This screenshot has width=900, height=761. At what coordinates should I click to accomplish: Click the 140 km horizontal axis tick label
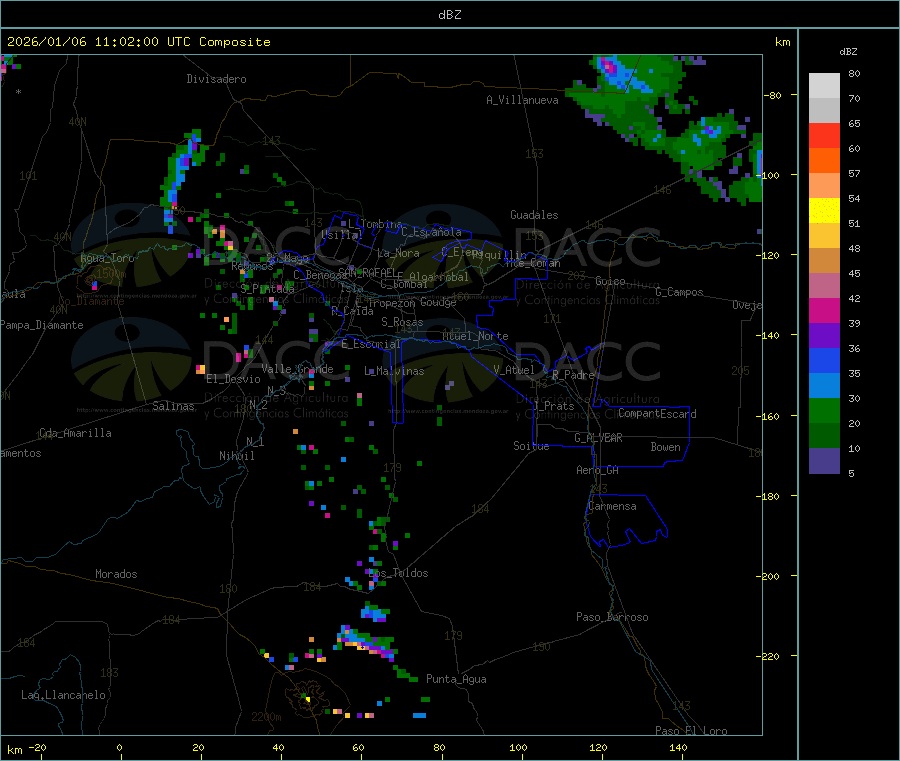coord(678,747)
